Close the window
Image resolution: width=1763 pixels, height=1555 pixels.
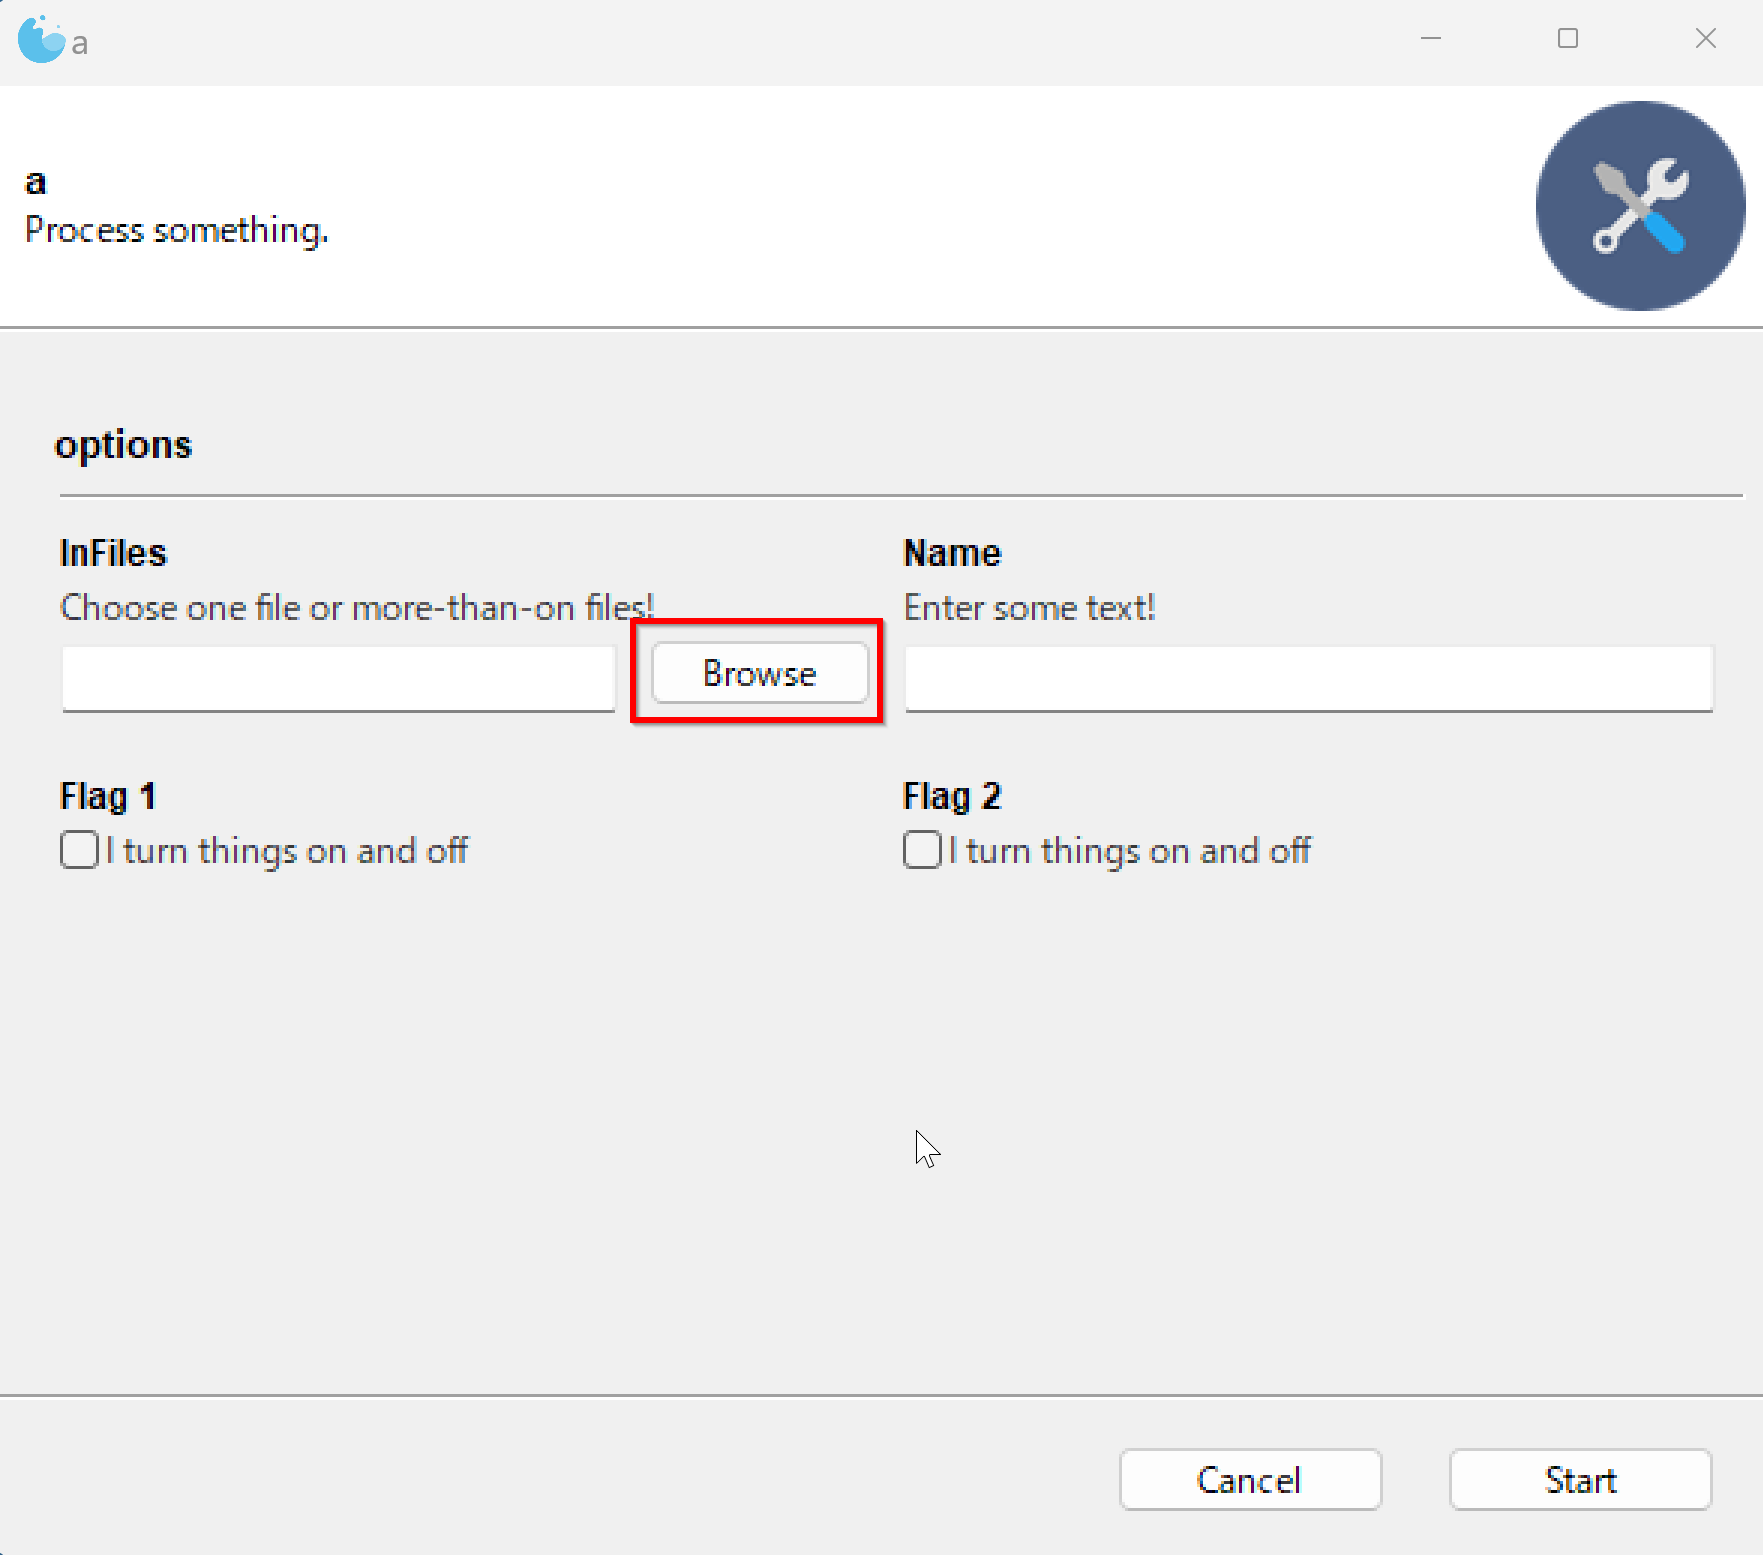click(x=1706, y=38)
